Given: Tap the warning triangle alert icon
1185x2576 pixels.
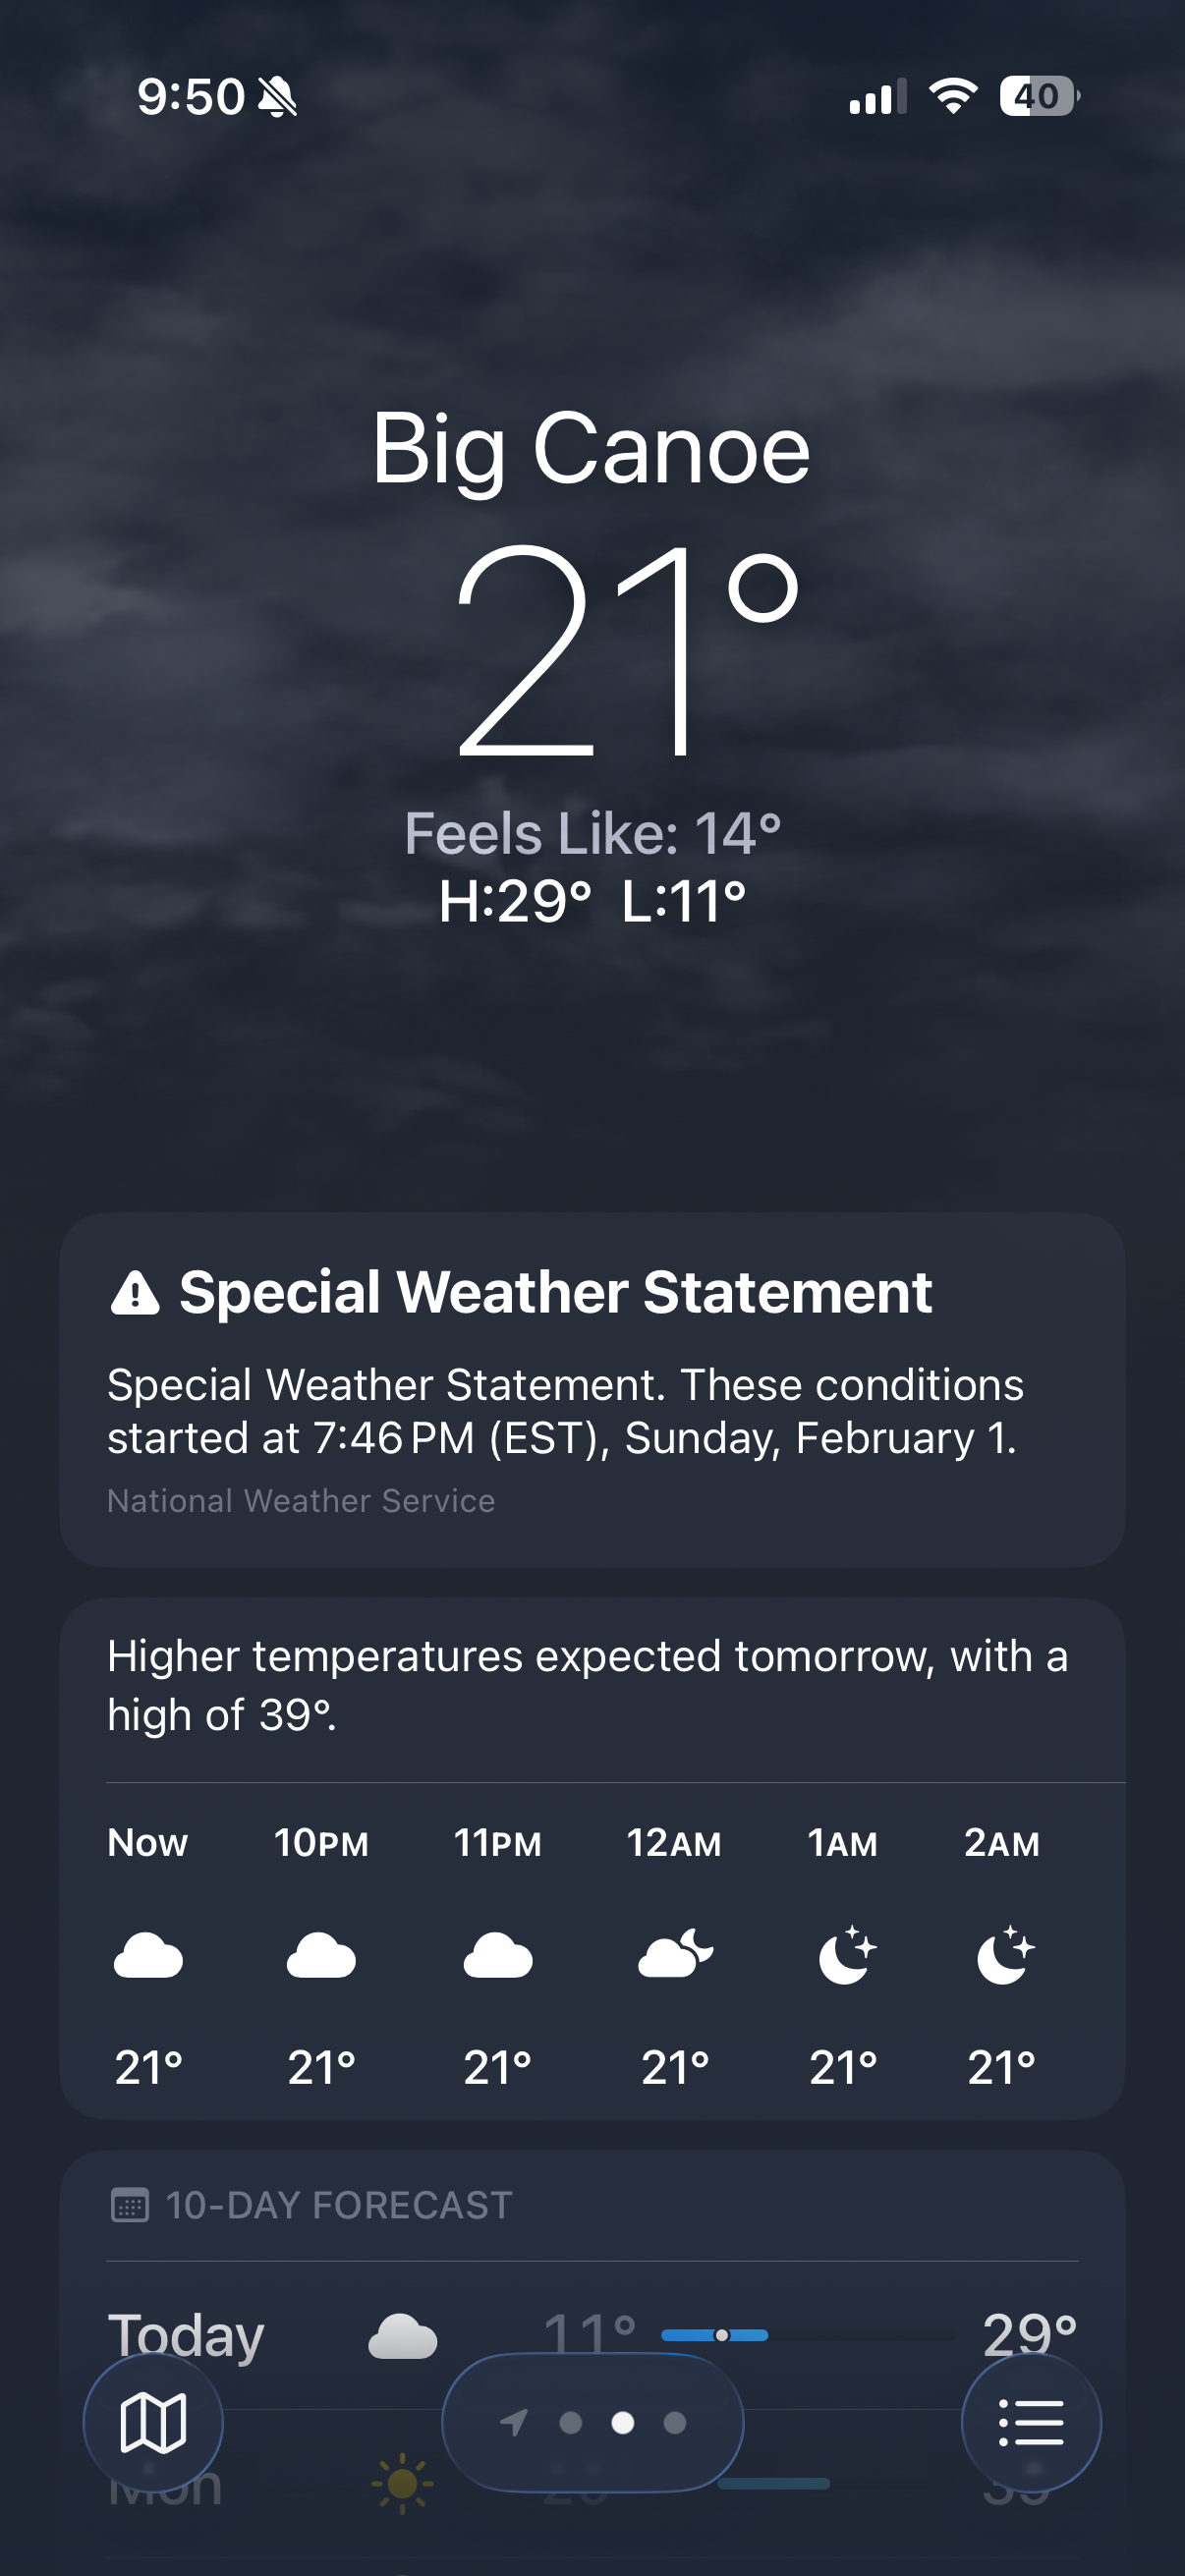Looking at the screenshot, I should coord(135,1292).
